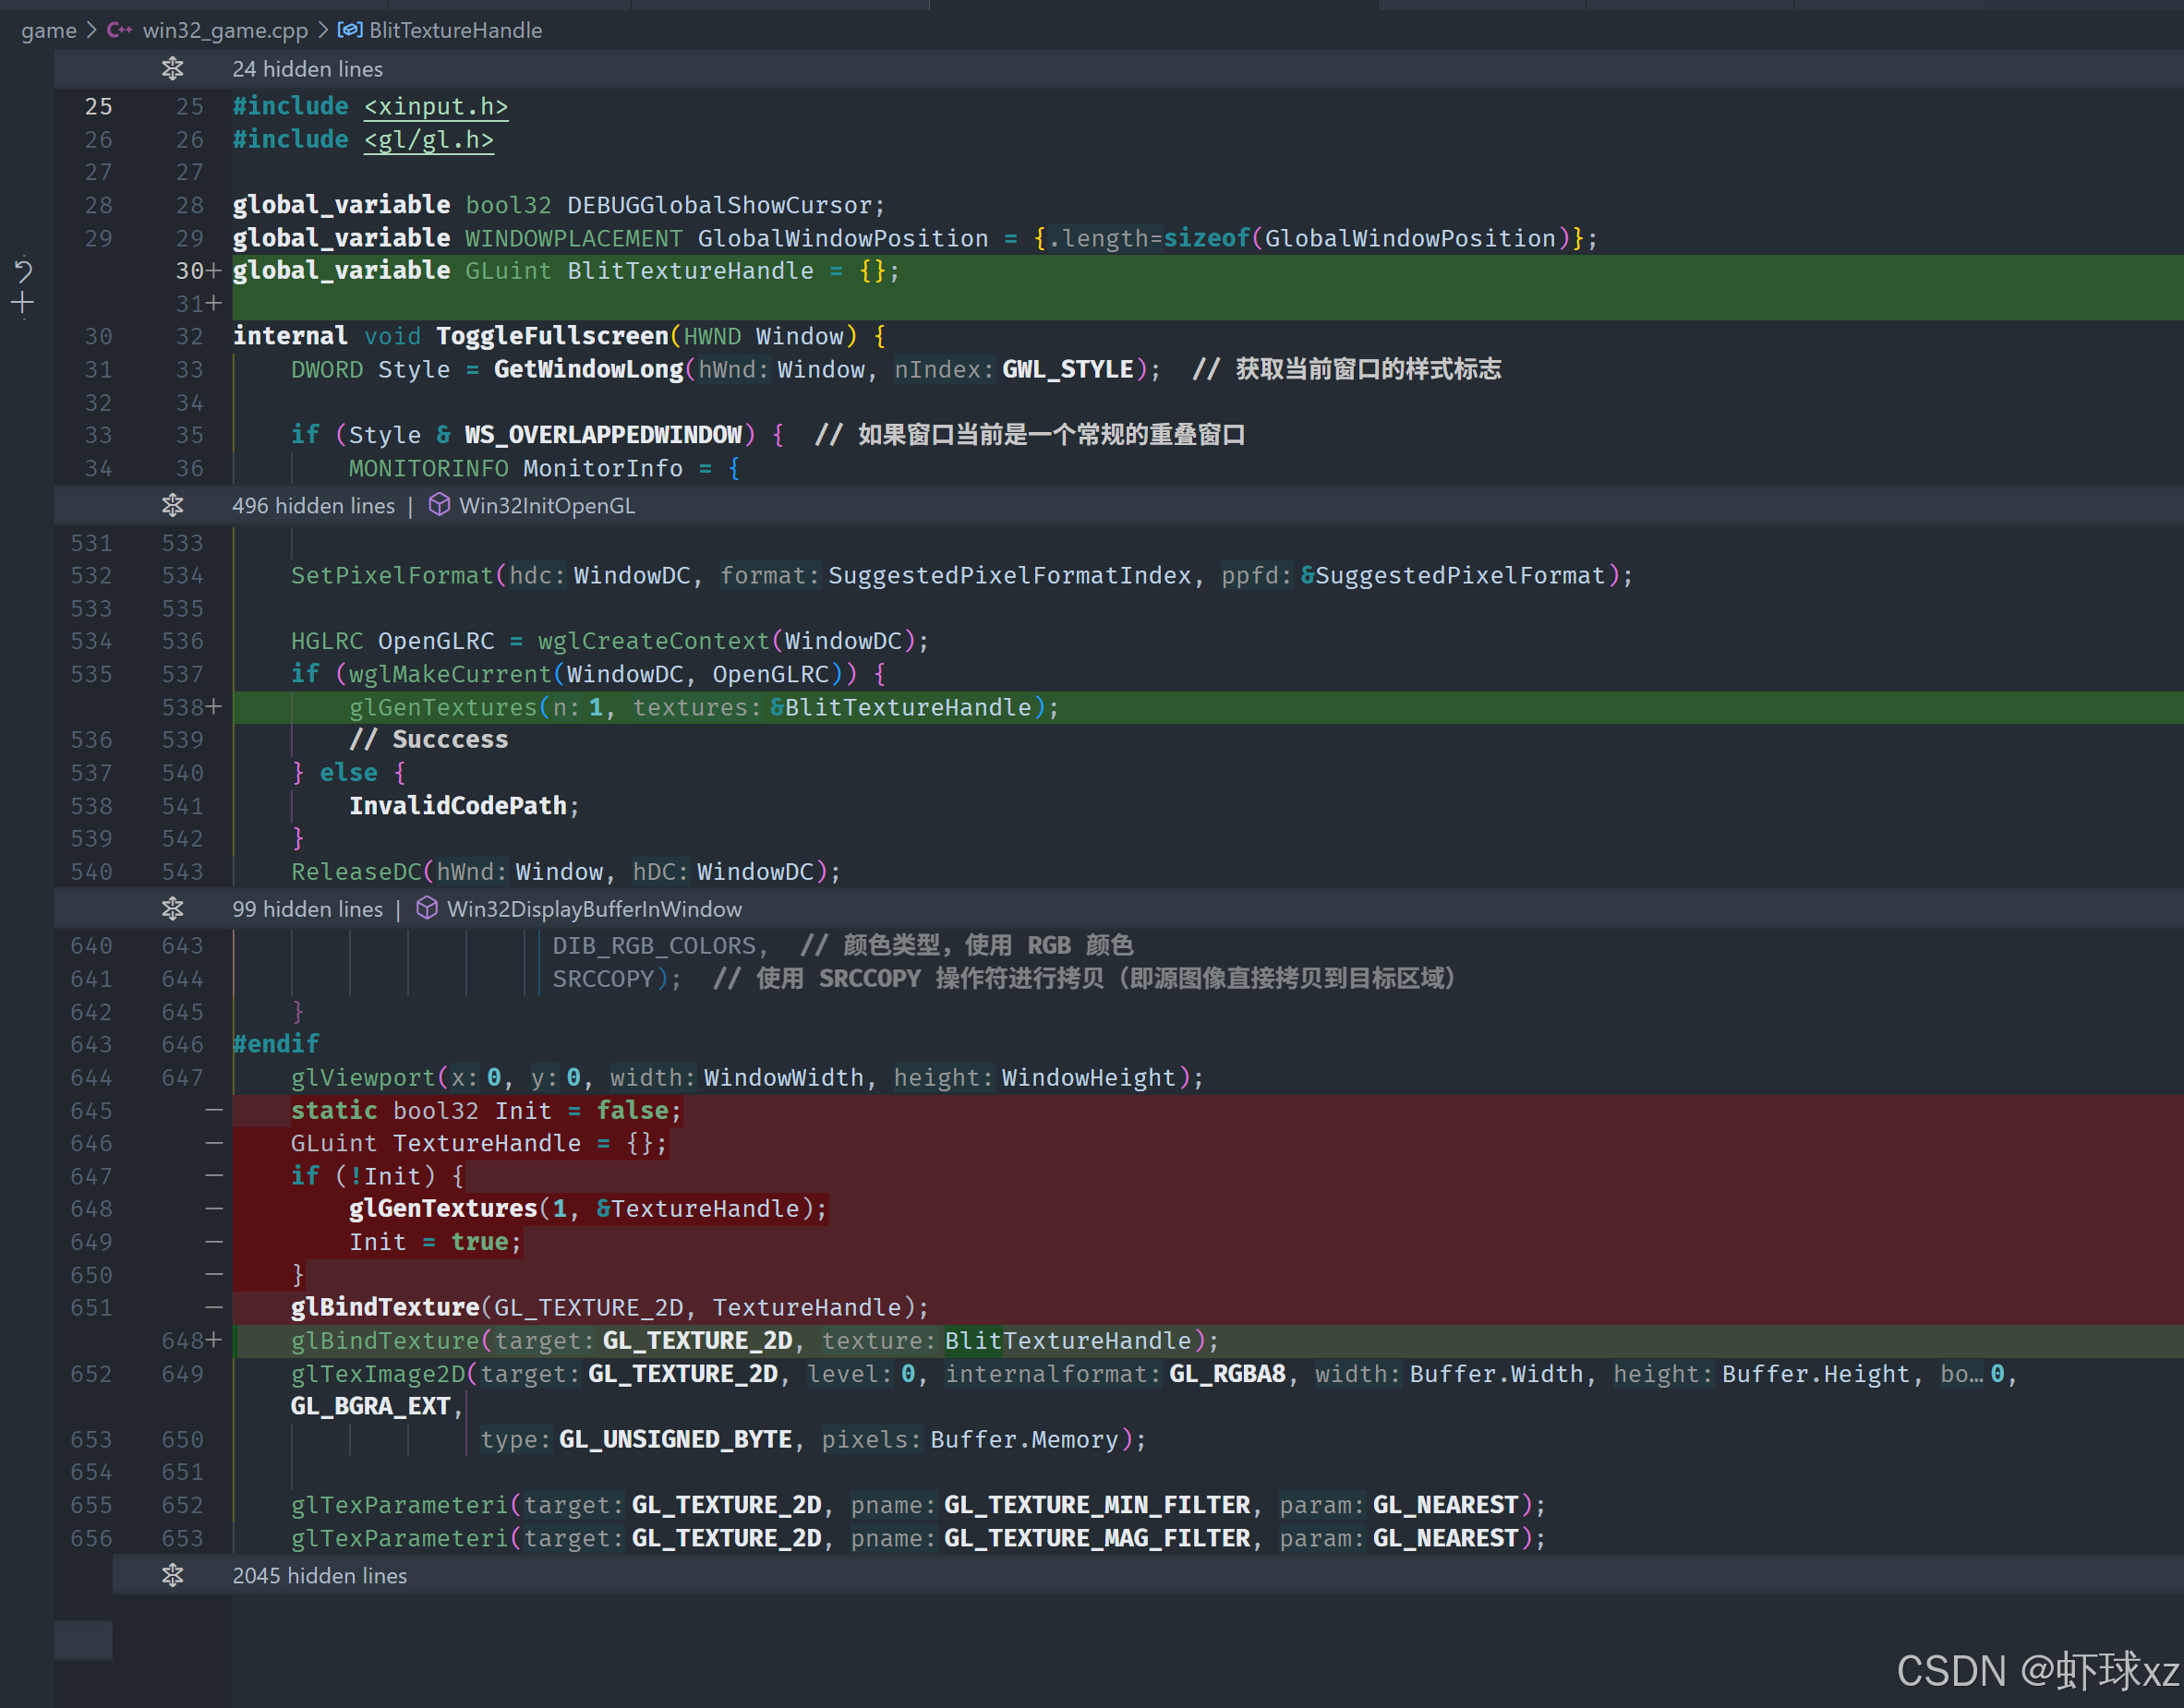Image resolution: width=2184 pixels, height=1708 pixels.
Task: Expand the 496 hidden lines region
Action: (x=313, y=506)
